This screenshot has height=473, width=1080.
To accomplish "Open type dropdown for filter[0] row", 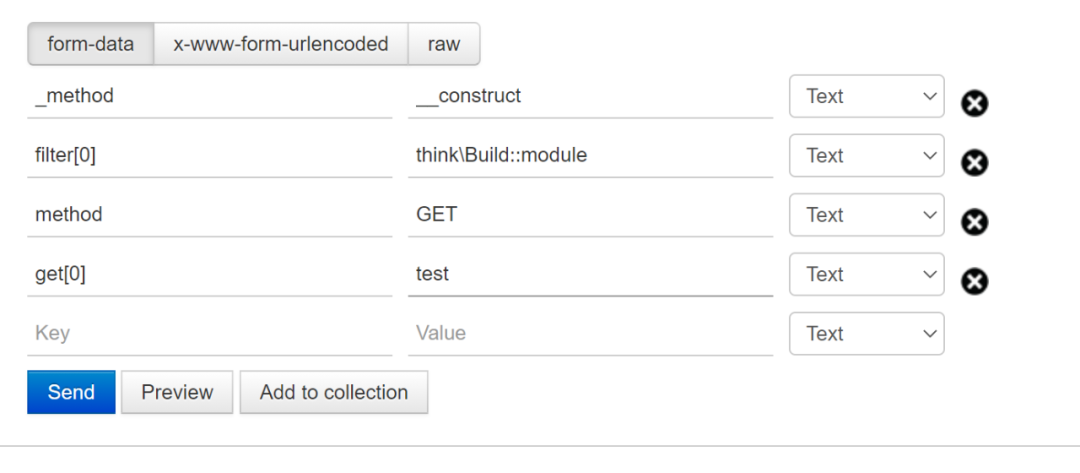I will pos(866,156).
